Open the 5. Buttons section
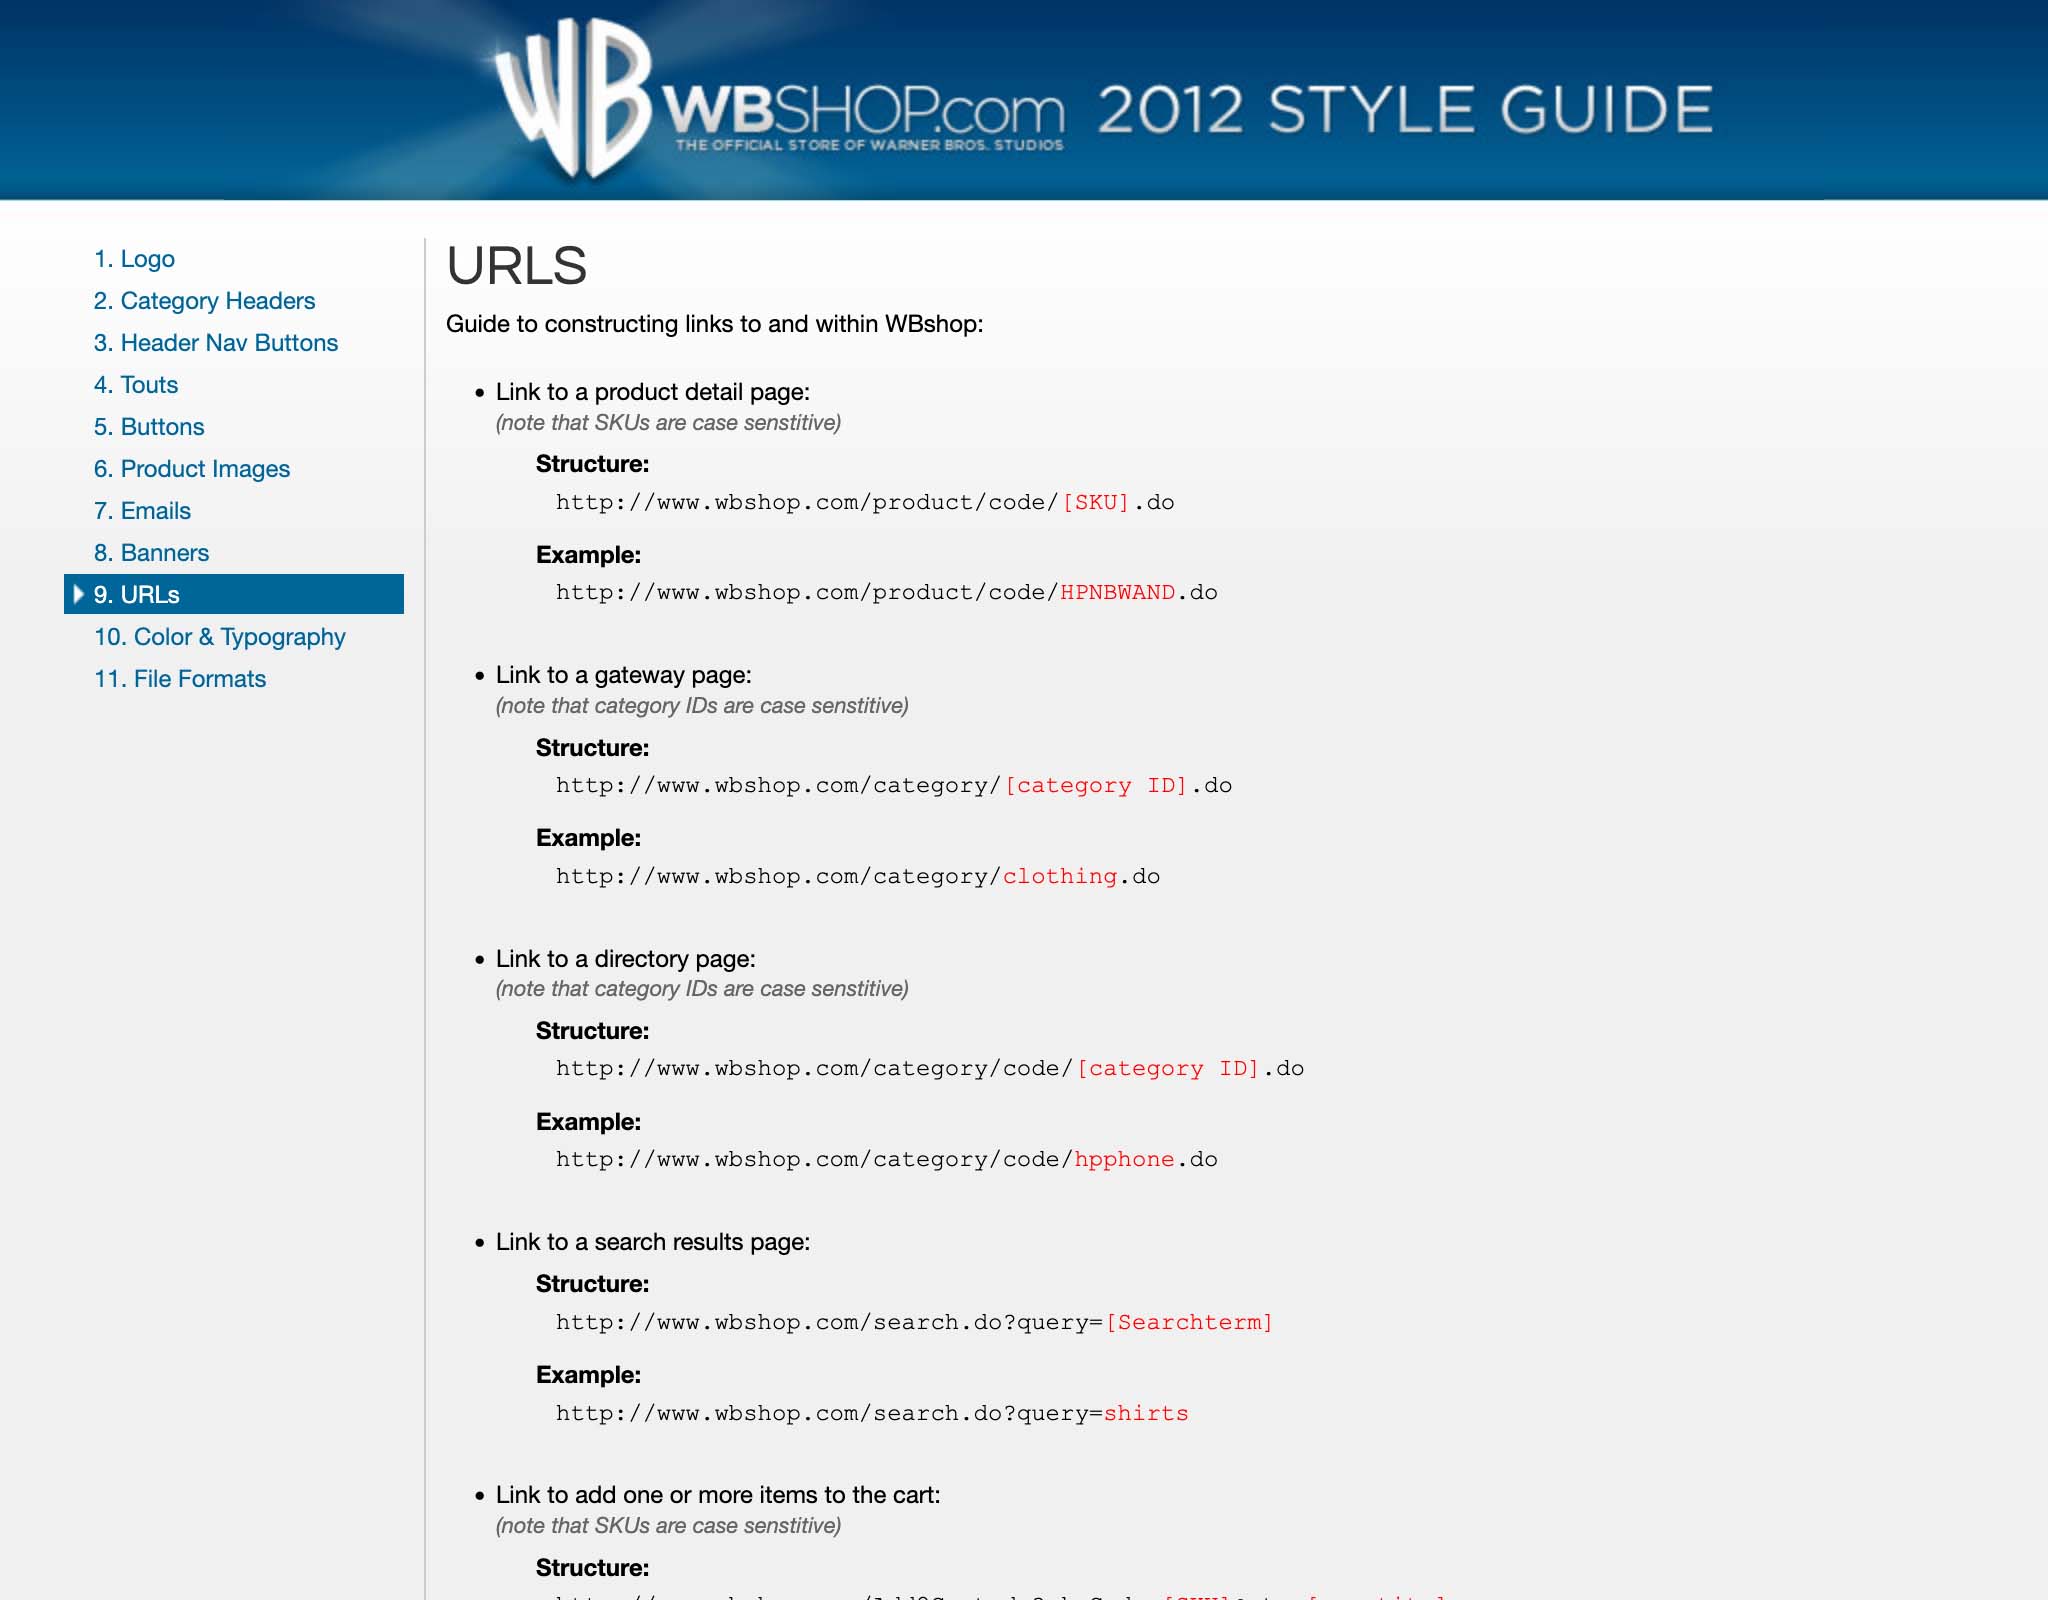The height and width of the screenshot is (1600, 2048). point(149,427)
